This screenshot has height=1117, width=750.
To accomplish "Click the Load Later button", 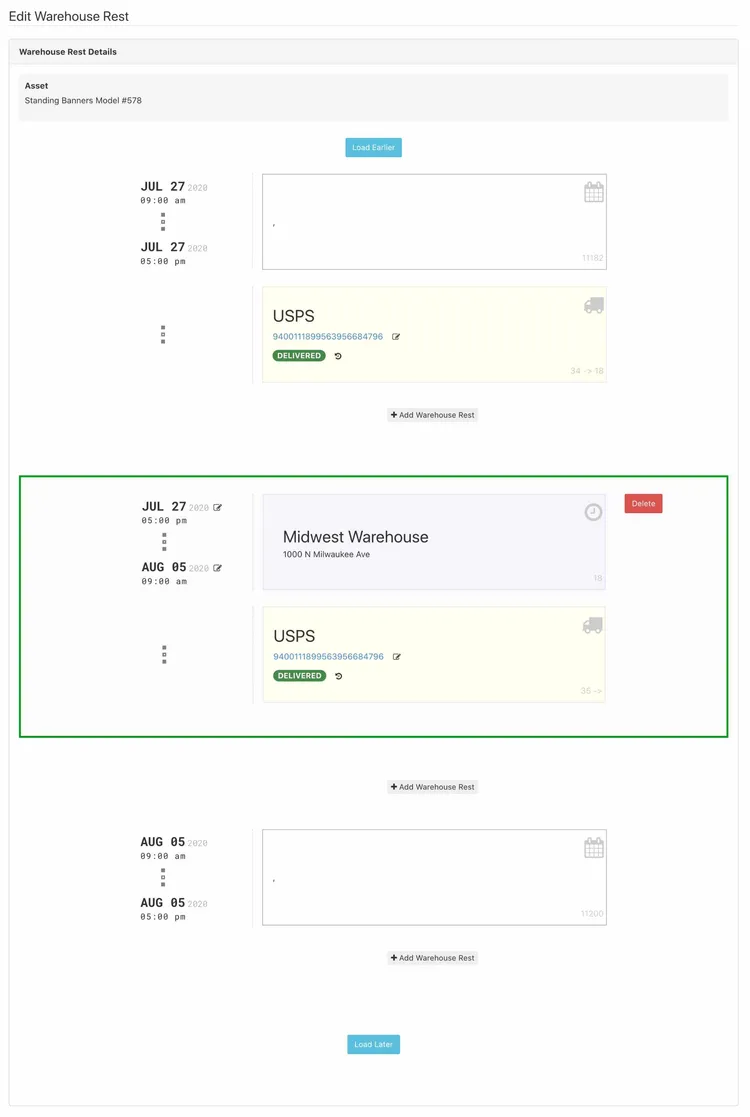I will point(373,1044).
